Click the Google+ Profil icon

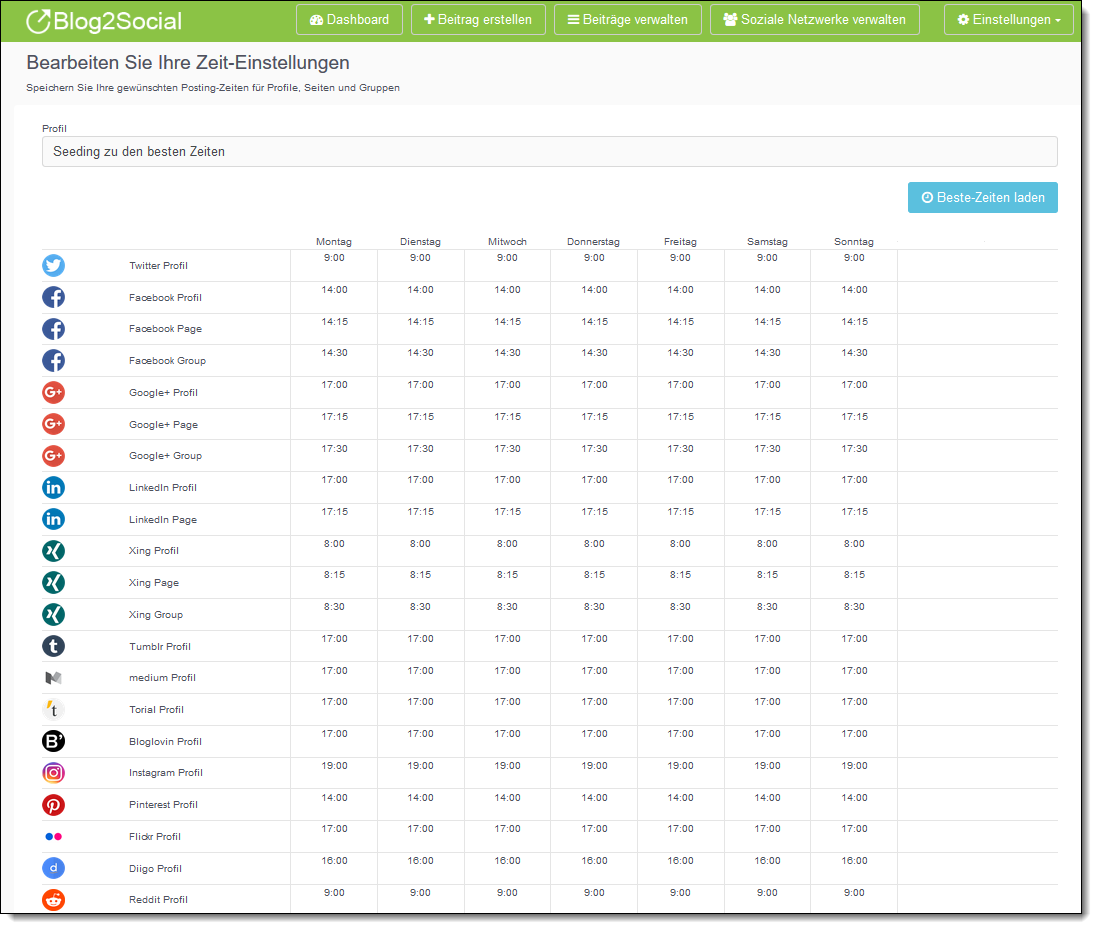[54, 392]
